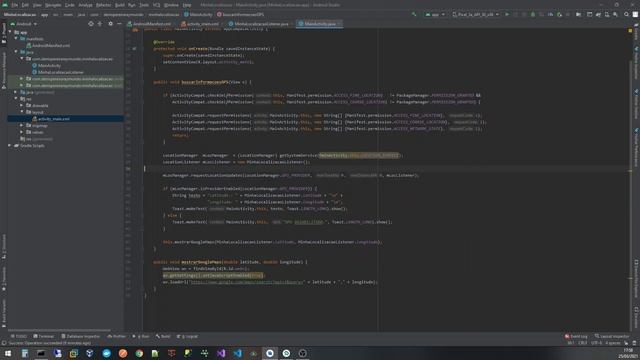
Task: Open the Pixel device selector dropdown
Action: [x=476, y=14]
